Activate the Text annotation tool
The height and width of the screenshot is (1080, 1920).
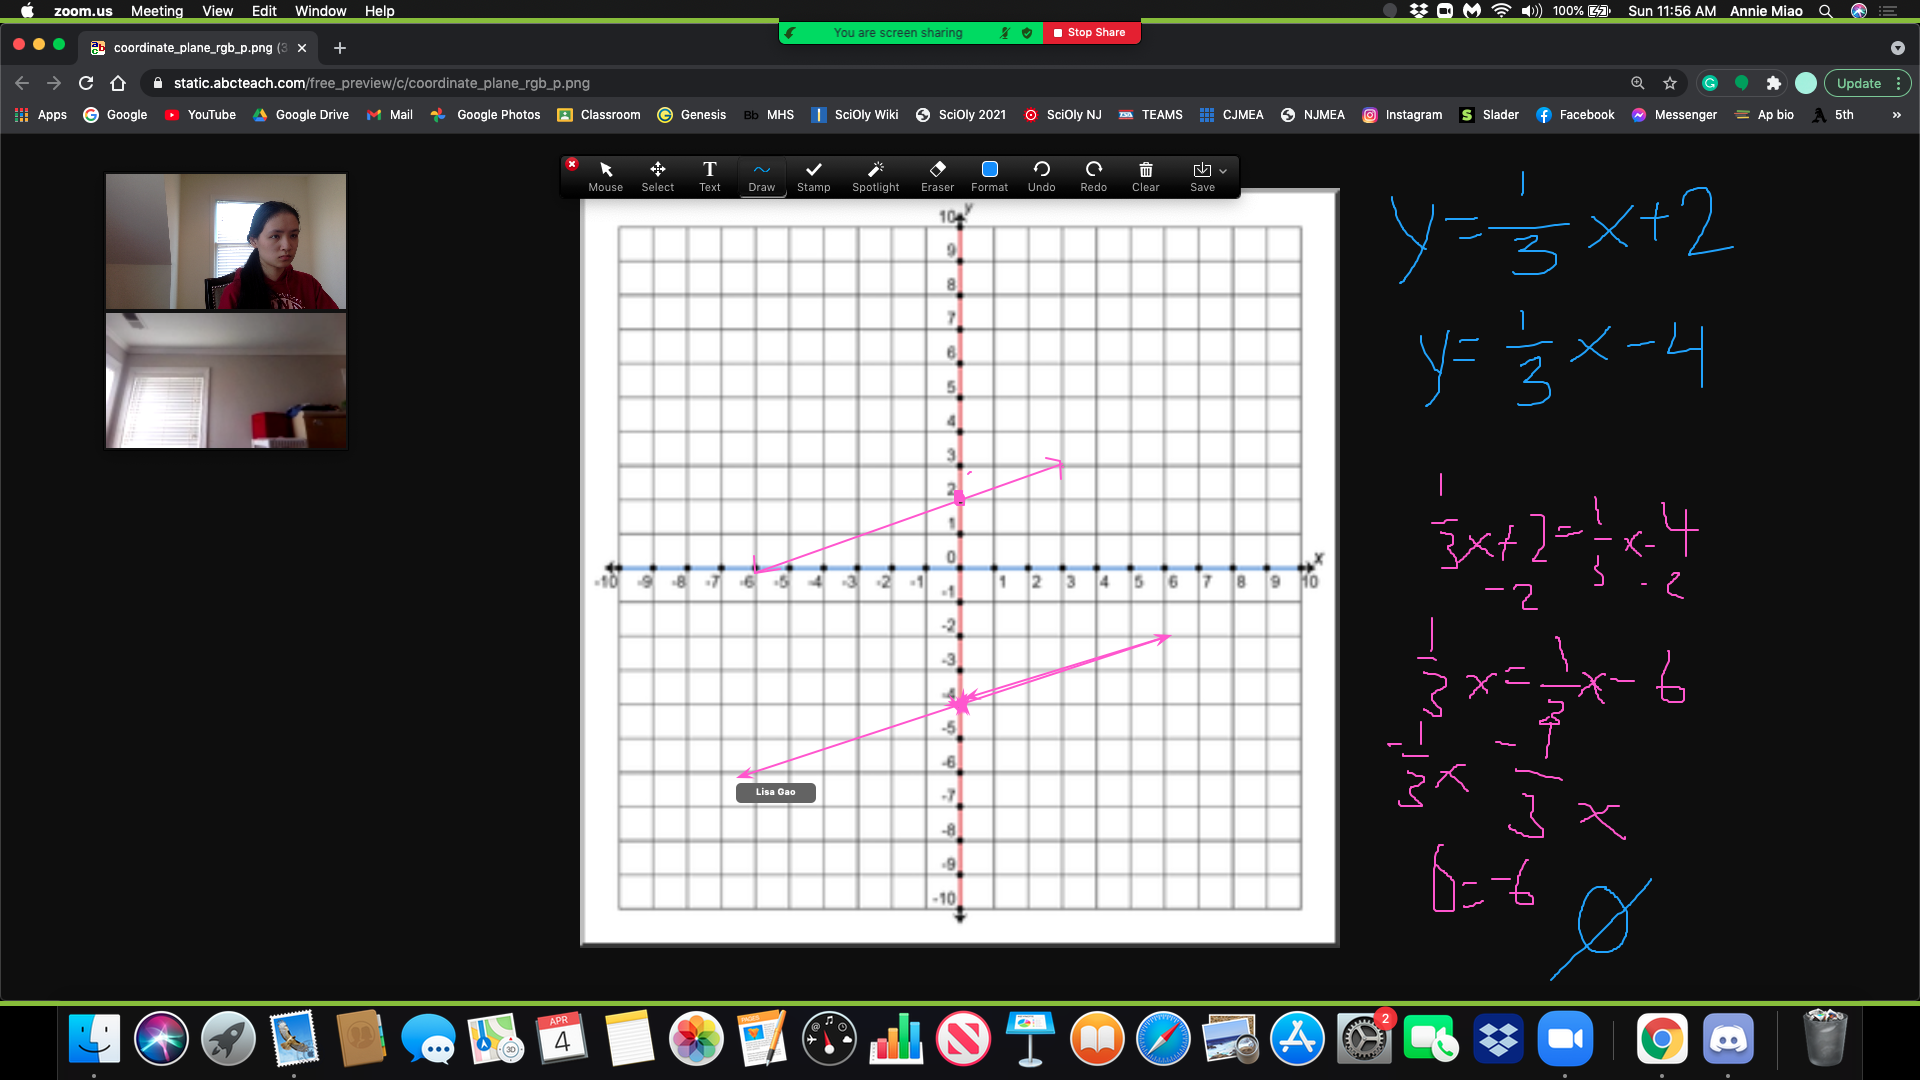(x=709, y=176)
